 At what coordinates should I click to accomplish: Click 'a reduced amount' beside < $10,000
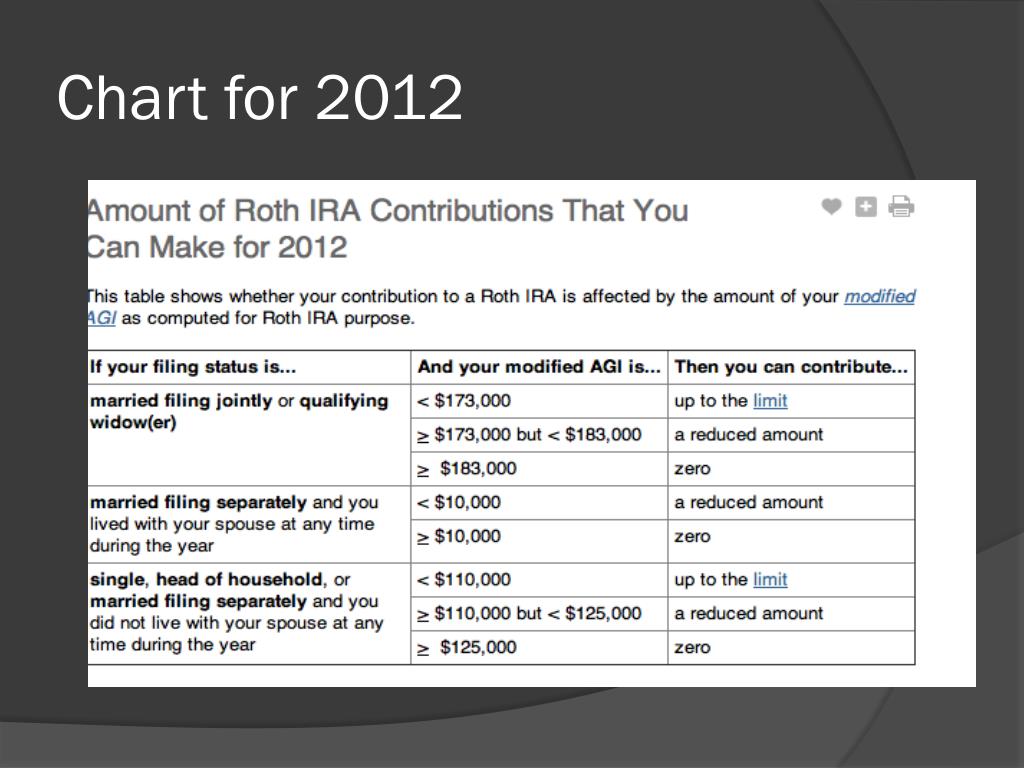[792, 503]
